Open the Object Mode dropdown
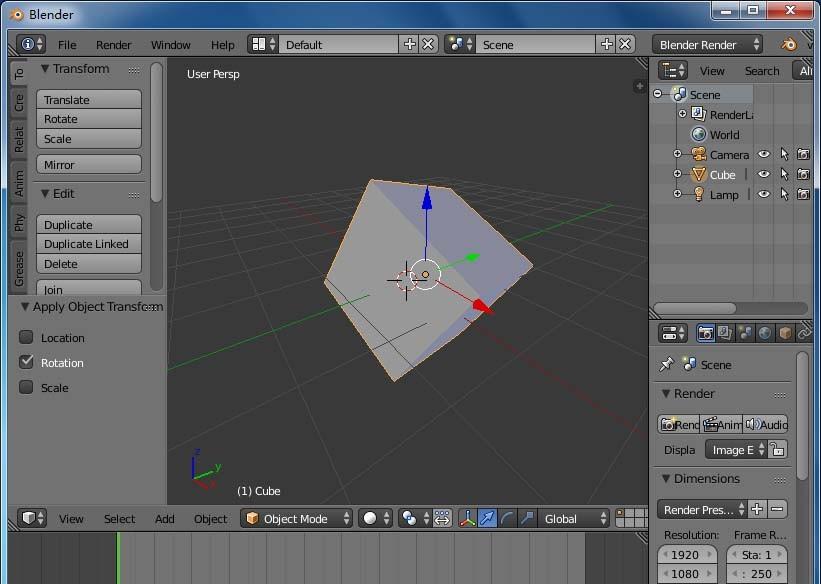Screen dimensions: 821x584 [295, 518]
